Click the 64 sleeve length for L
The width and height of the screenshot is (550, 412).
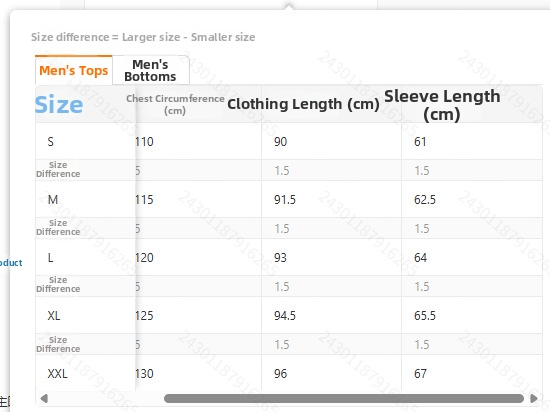pyautogui.click(x=421, y=258)
